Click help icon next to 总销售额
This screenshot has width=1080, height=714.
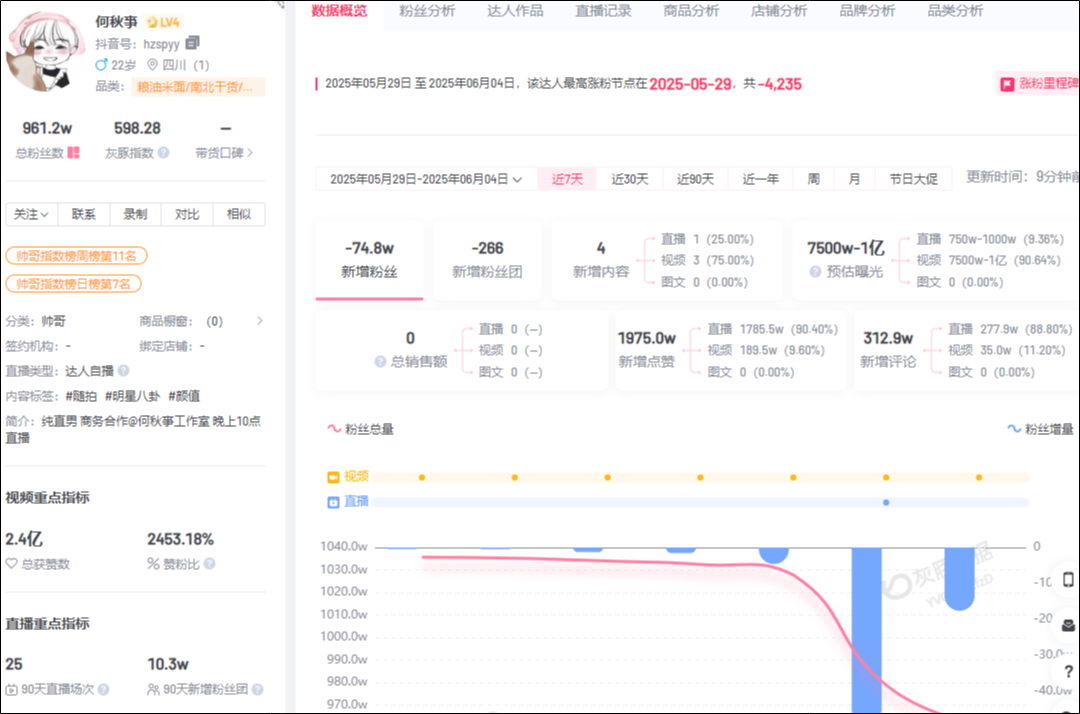380,362
